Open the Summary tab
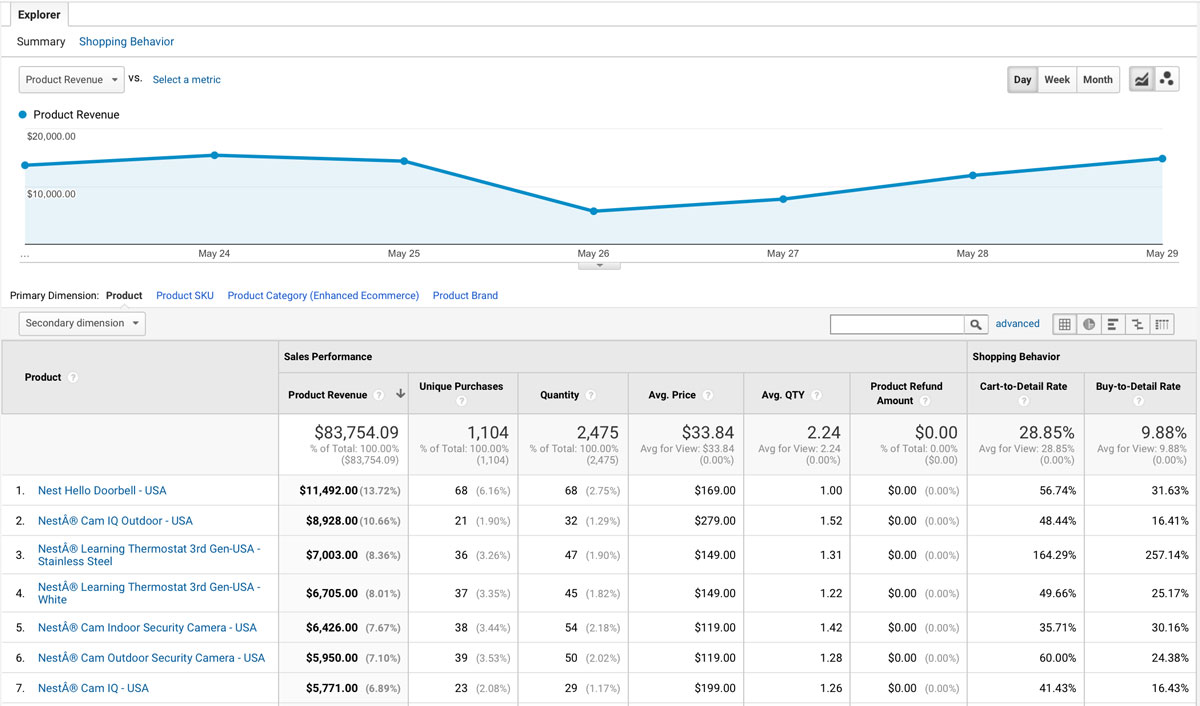The width and height of the screenshot is (1200, 706). [x=40, y=41]
